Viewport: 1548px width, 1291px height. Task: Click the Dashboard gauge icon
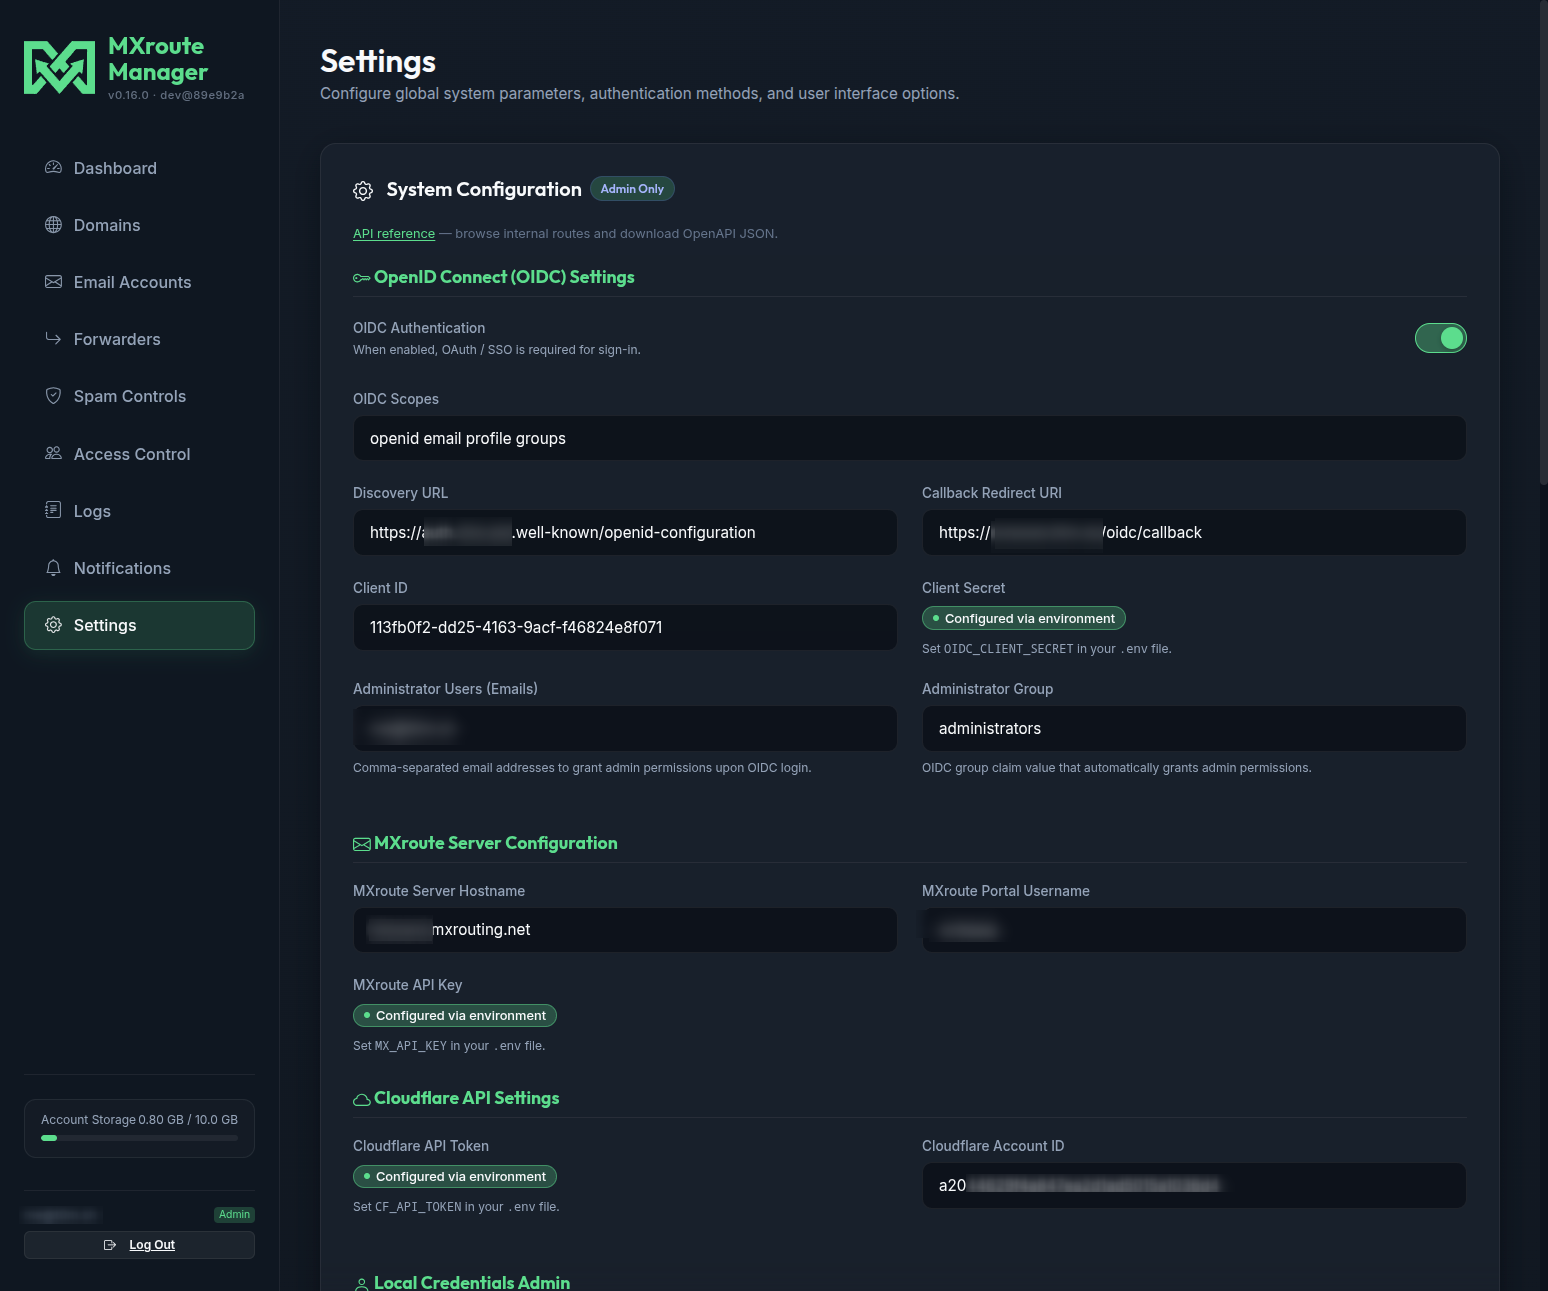tap(53, 167)
